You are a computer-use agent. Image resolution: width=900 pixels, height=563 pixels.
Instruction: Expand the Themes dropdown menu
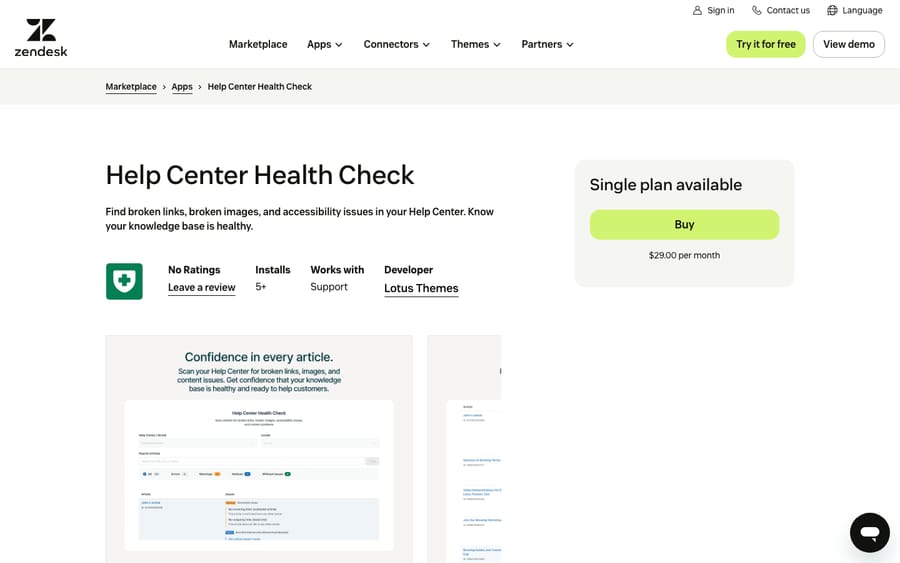pos(476,44)
